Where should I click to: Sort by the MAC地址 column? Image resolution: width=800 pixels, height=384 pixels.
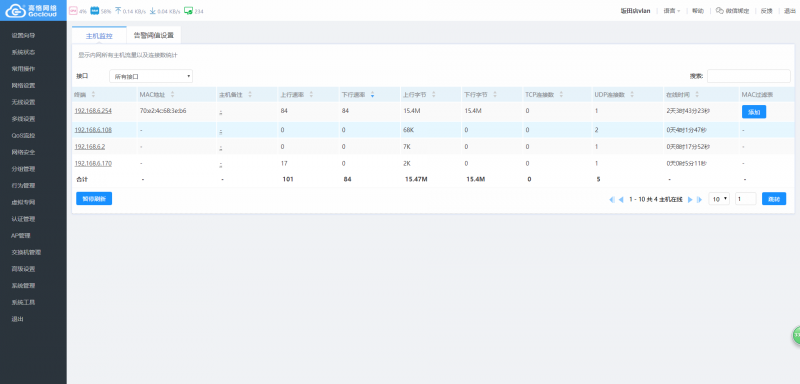click(157, 95)
